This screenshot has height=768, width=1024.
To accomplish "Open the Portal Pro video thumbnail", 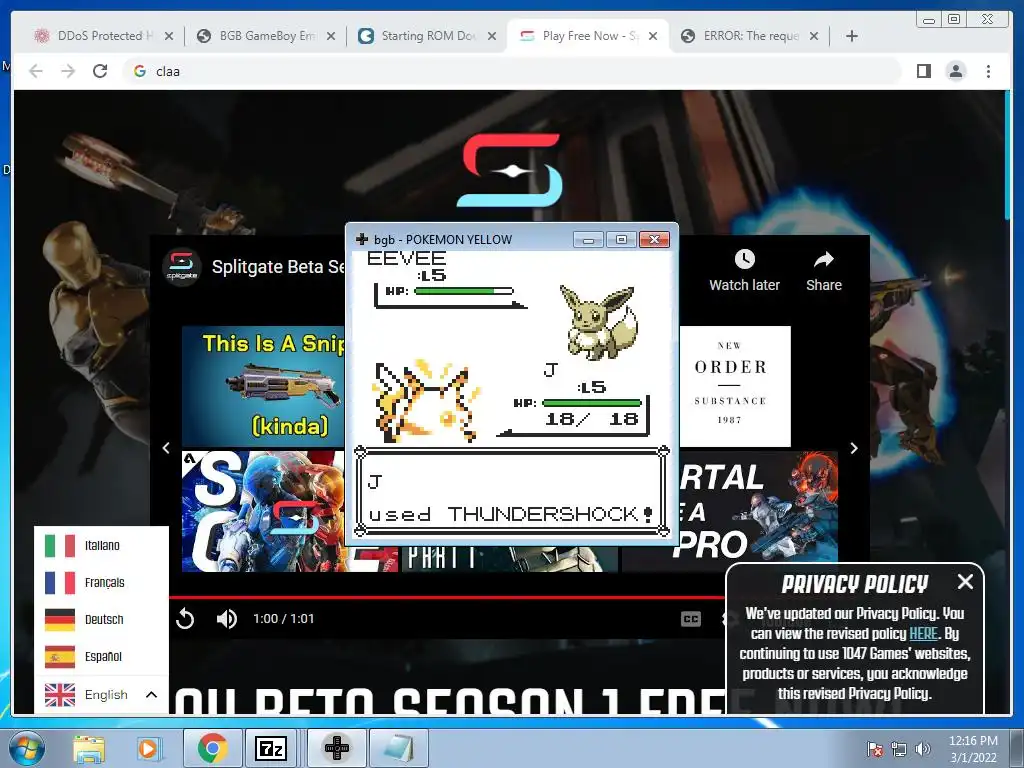I will click(x=758, y=506).
